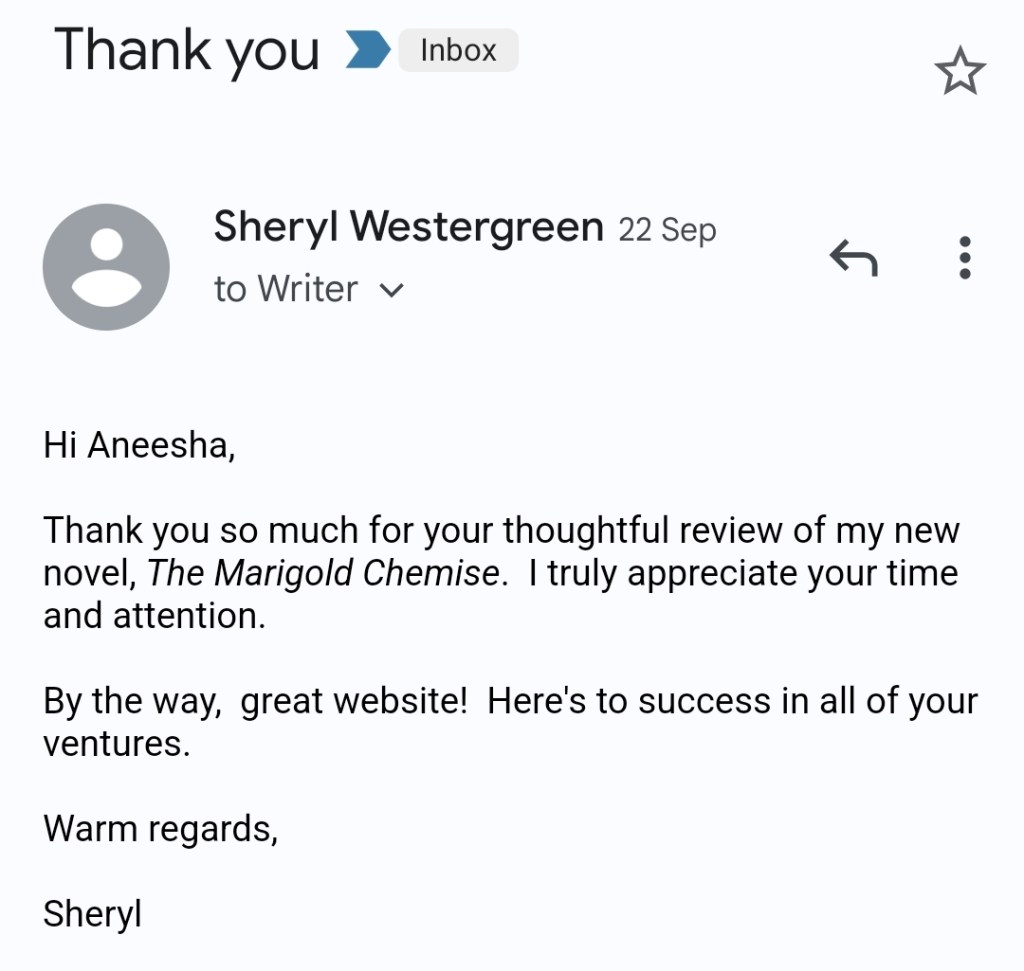Click the phrase "great website!"
The image size is (1024, 971).
pos(354,701)
